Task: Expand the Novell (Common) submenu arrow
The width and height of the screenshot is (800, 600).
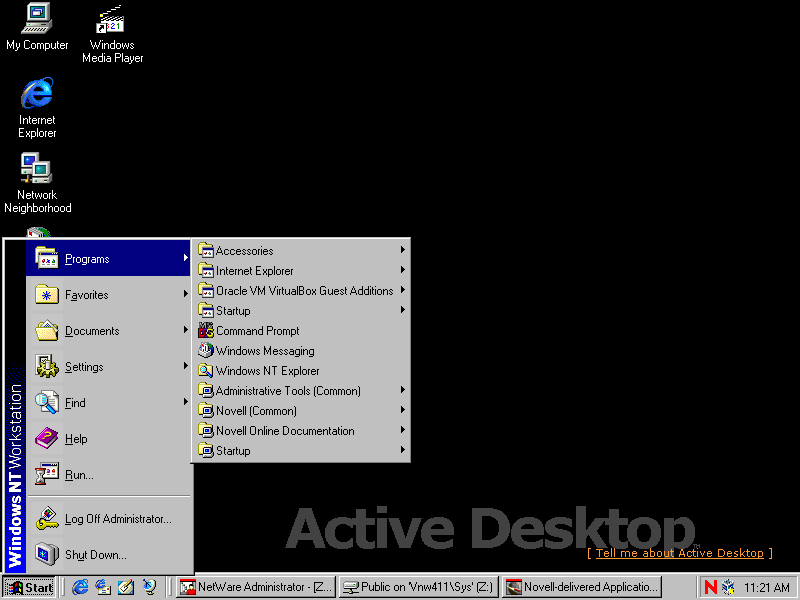Action: (403, 410)
